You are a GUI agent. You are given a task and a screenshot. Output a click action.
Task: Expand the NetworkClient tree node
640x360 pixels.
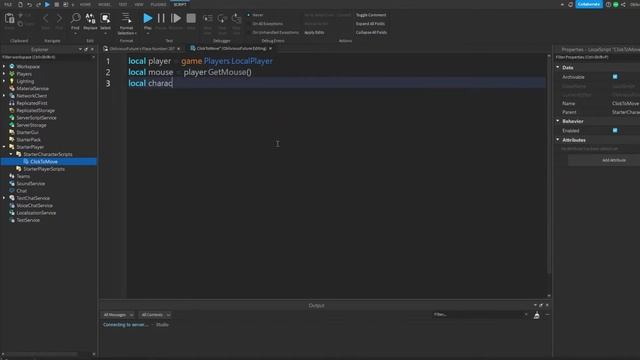pyautogui.click(x=4, y=96)
